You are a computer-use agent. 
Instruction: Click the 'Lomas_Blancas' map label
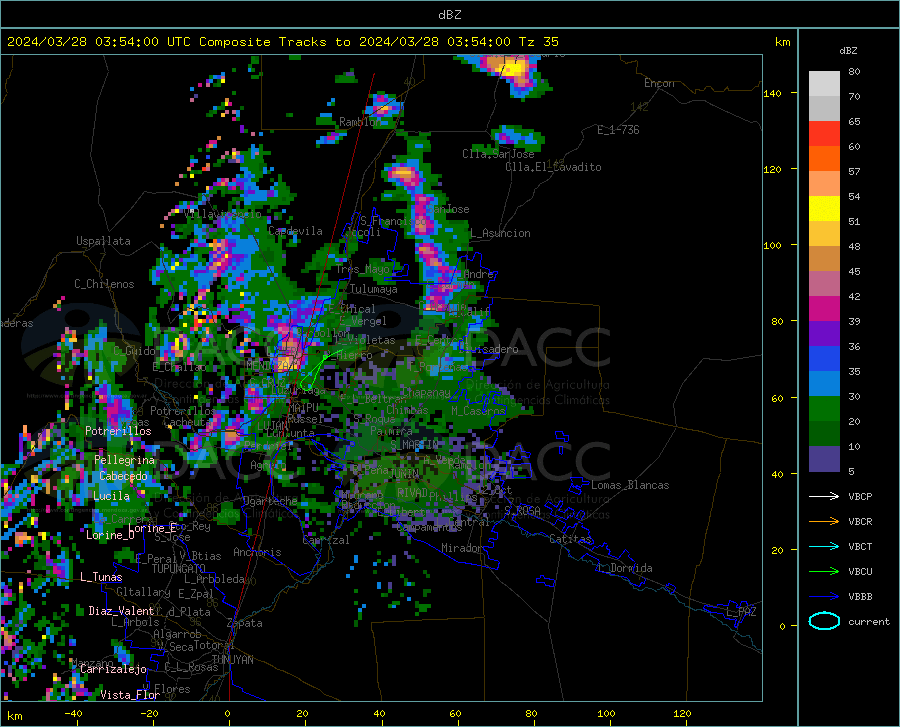(x=630, y=485)
